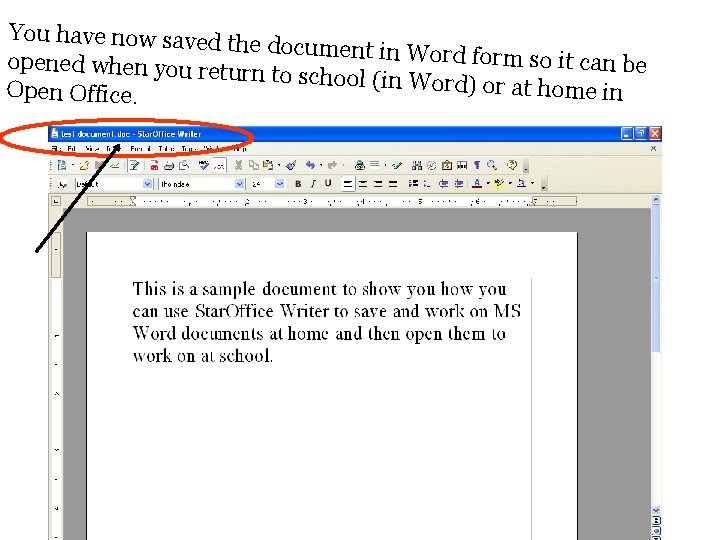Open the New document type dropdown arrow

point(73,165)
